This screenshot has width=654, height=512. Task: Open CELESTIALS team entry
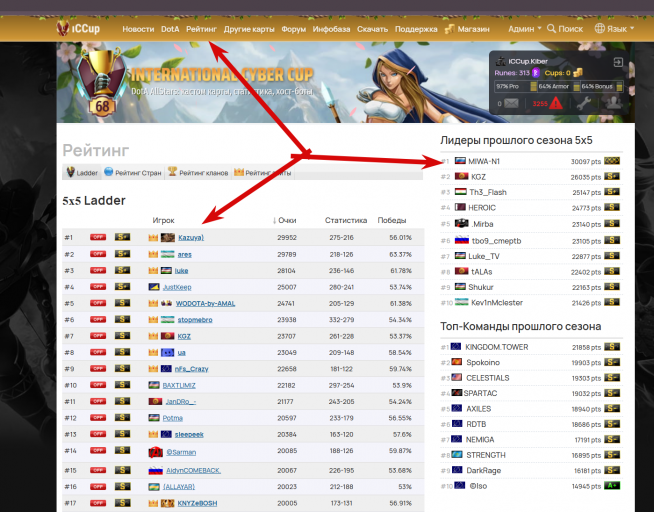click(488, 378)
